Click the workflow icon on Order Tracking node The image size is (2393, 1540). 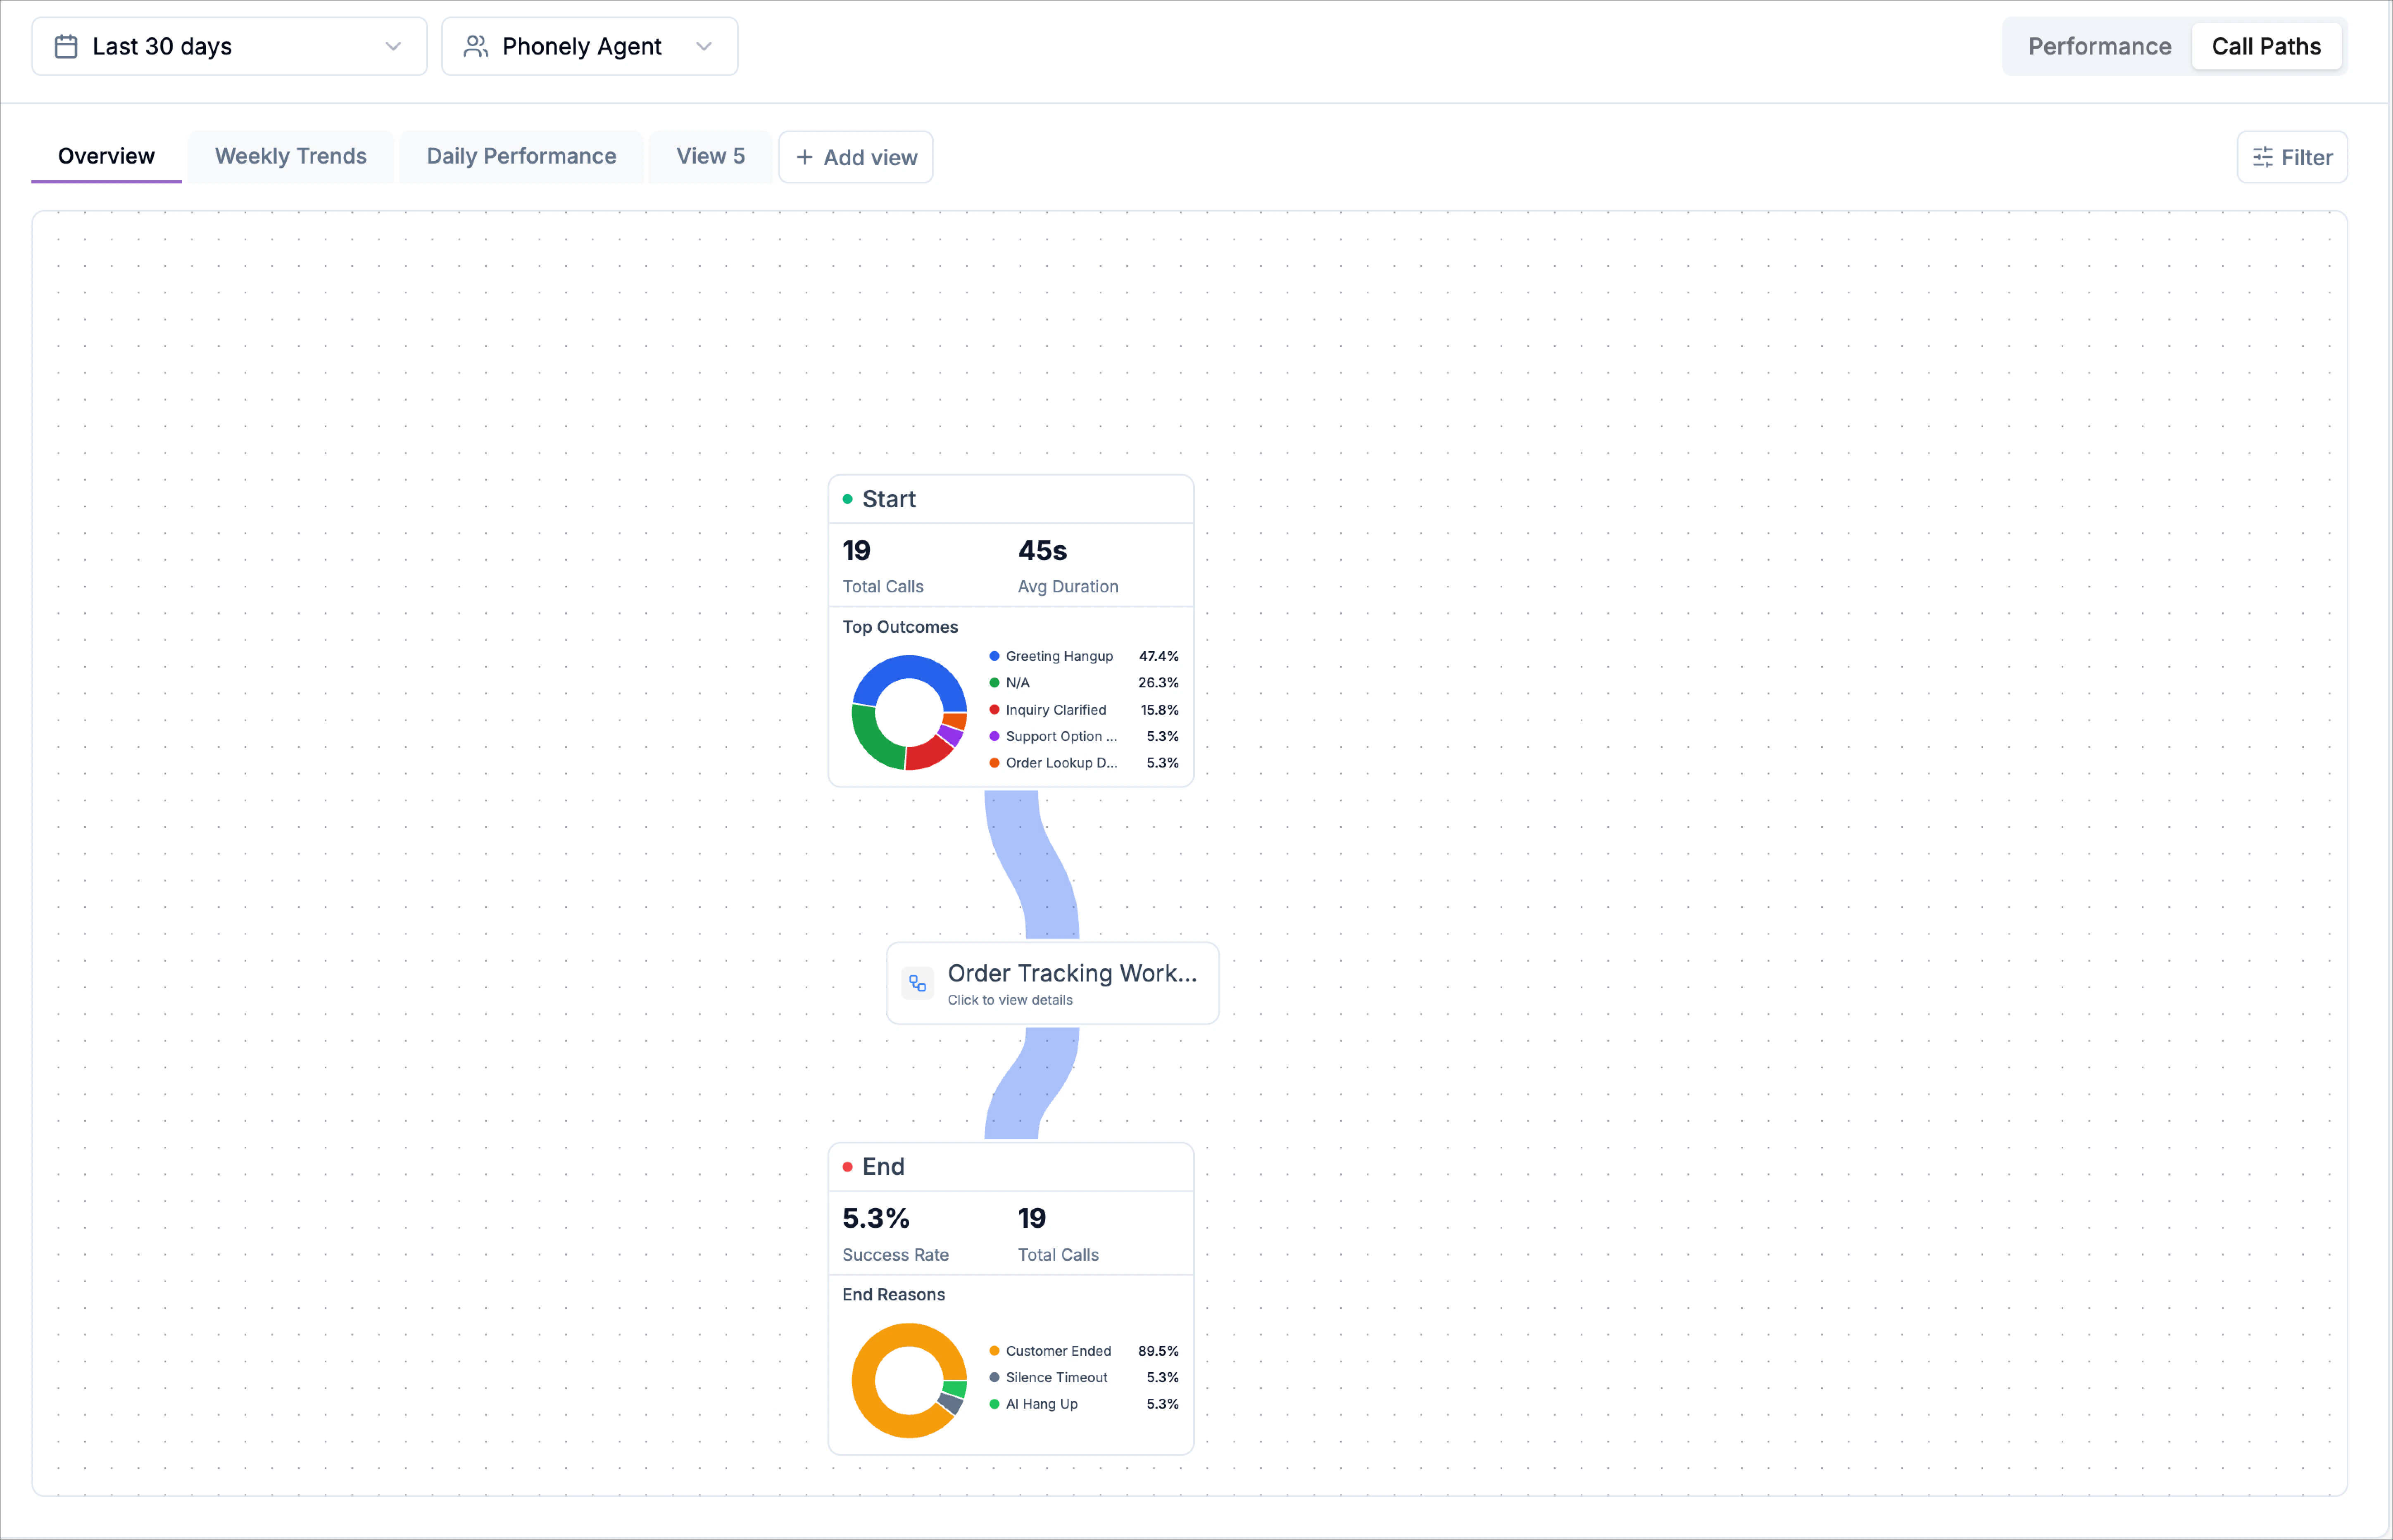(917, 984)
